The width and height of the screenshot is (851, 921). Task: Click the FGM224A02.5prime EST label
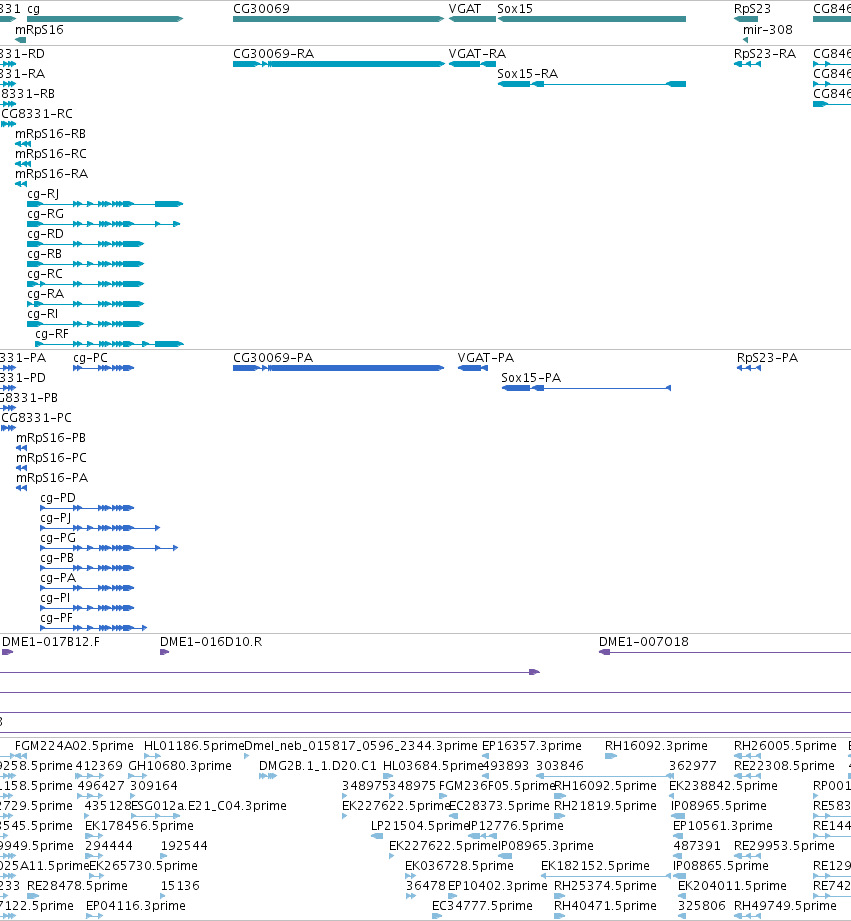pyautogui.click(x=74, y=745)
